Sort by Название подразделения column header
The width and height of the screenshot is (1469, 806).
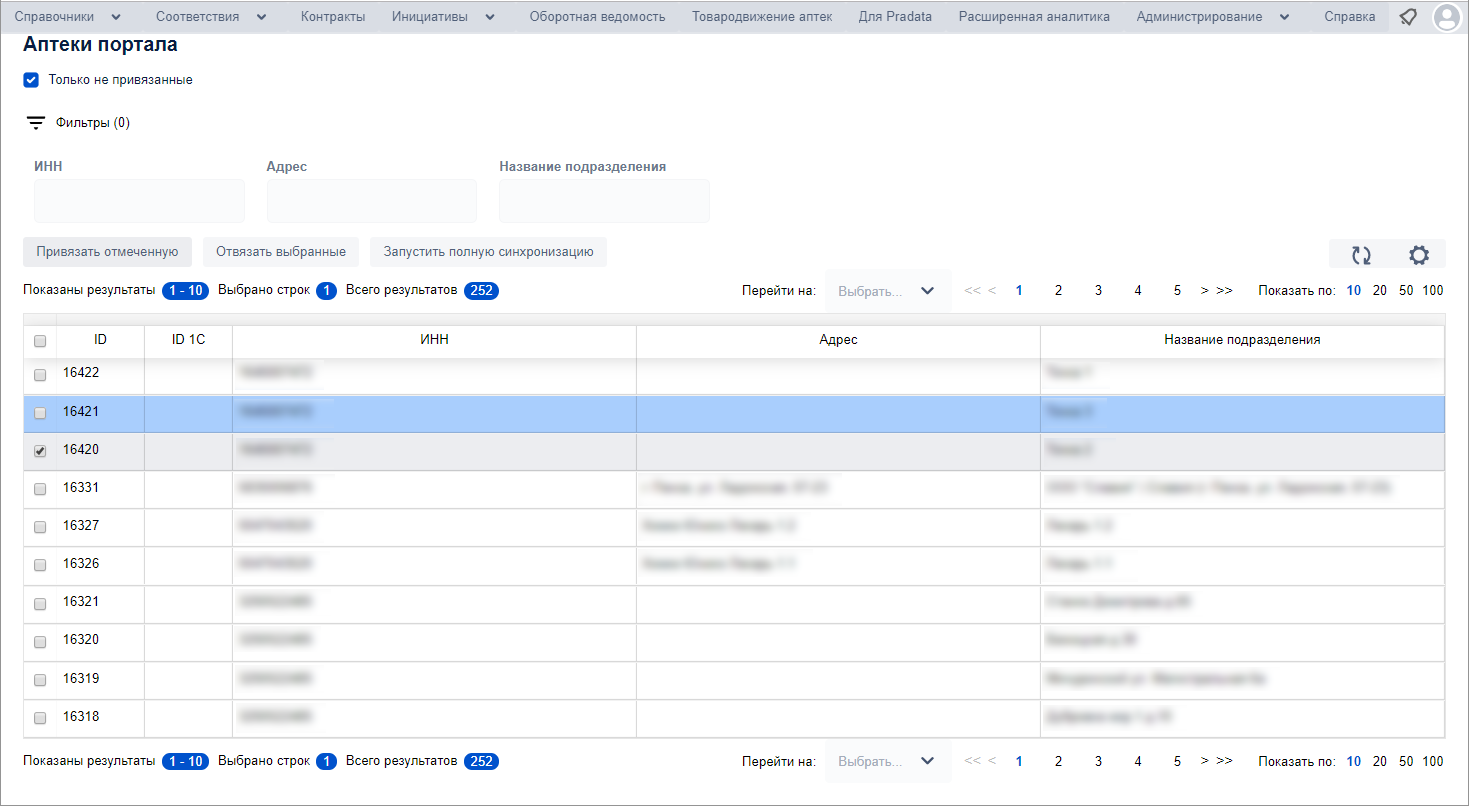1242,340
